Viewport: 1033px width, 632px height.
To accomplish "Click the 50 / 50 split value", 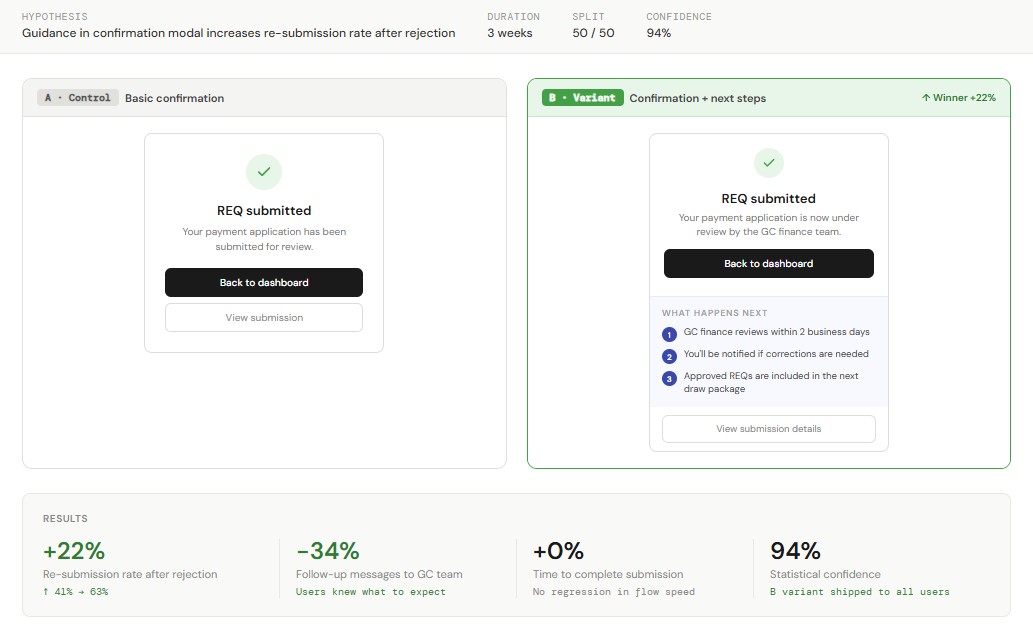I will (593, 33).
